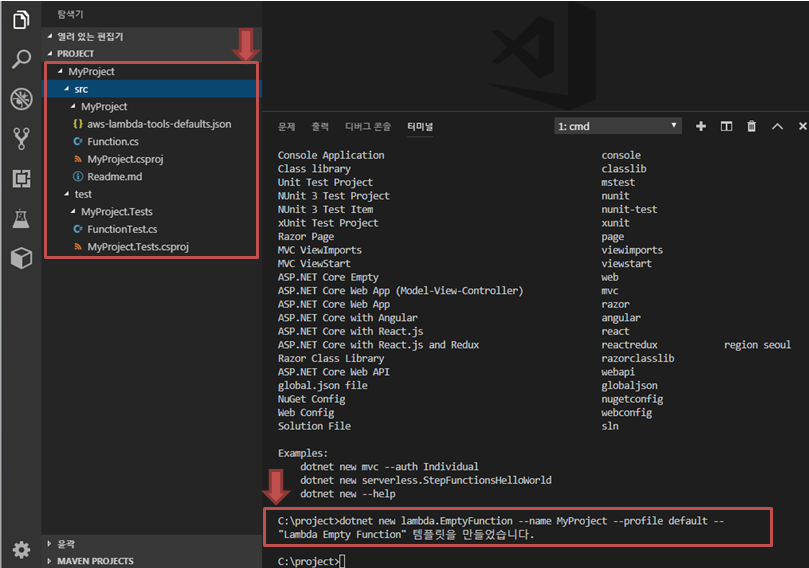
Task: Split the terminal with the split icon
Action: pyautogui.click(x=726, y=126)
